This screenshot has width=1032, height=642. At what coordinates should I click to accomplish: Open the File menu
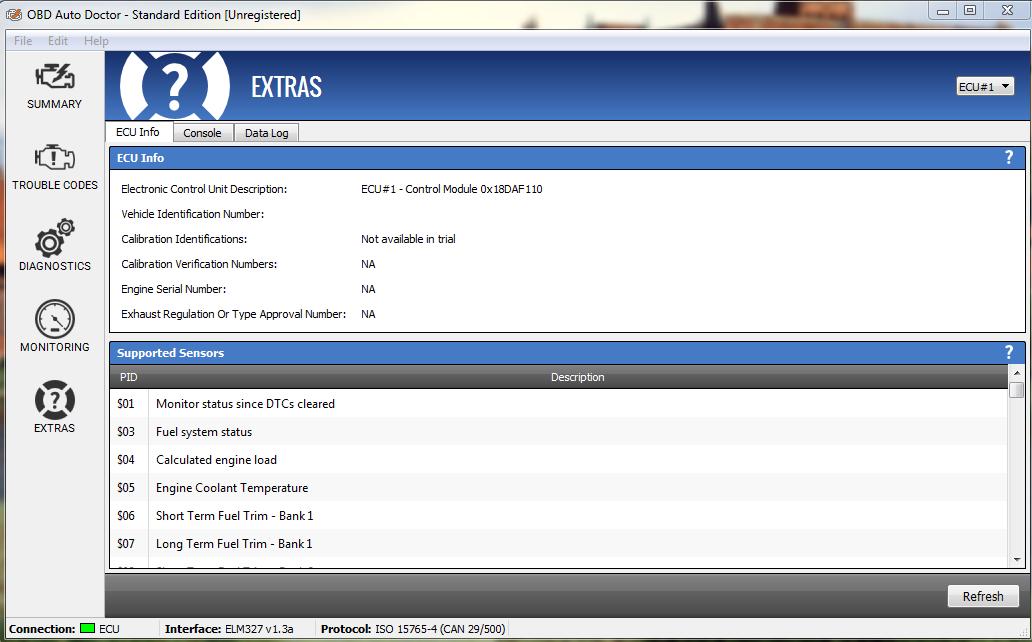coord(23,41)
